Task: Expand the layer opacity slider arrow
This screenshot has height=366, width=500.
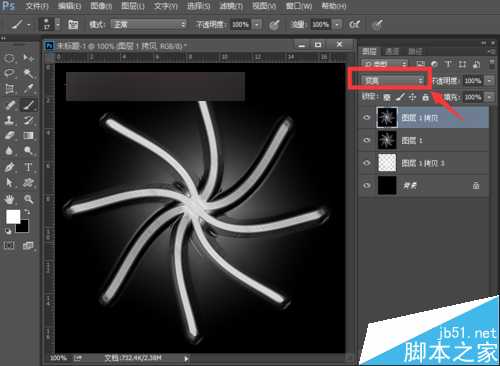Action: click(489, 81)
